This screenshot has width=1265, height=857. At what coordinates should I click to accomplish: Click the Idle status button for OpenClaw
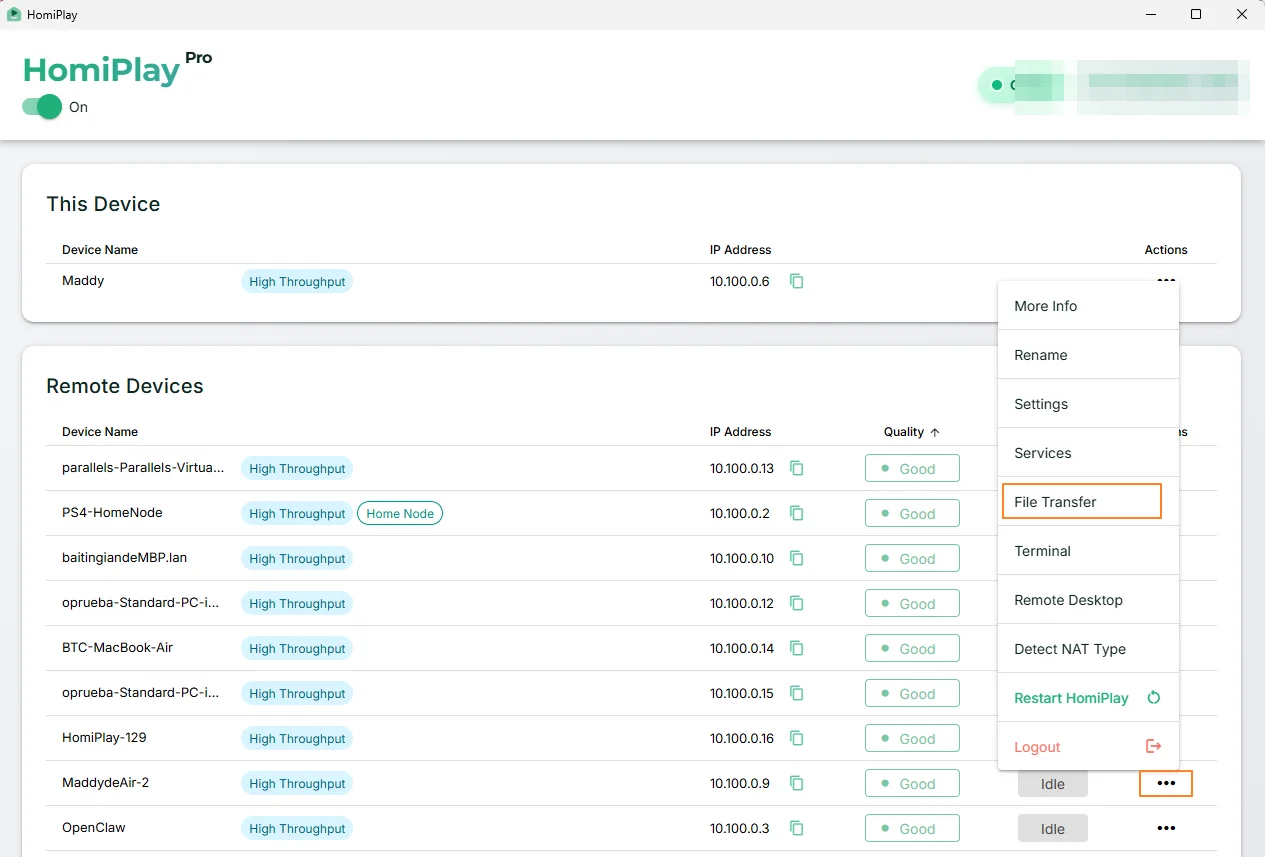point(1053,828)
